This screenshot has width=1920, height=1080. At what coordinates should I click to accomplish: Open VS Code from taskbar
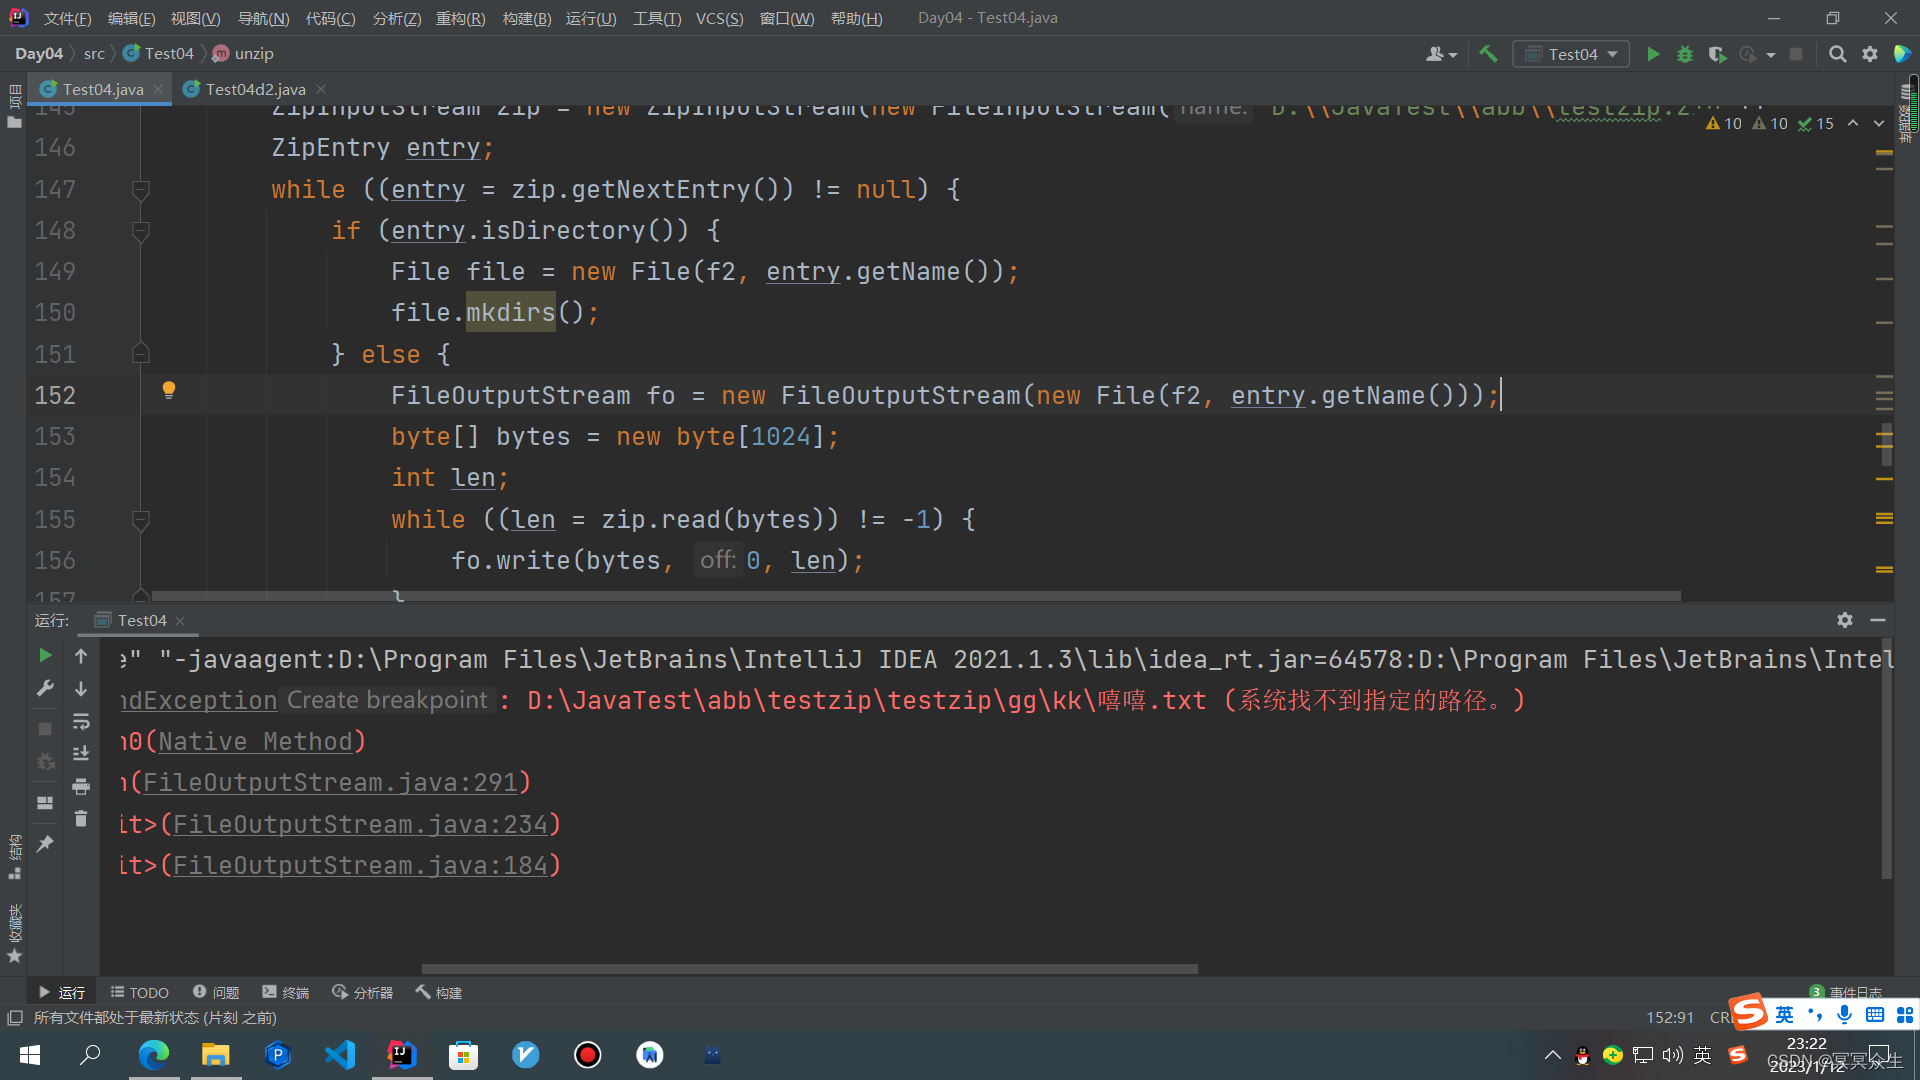point(340,1055)
